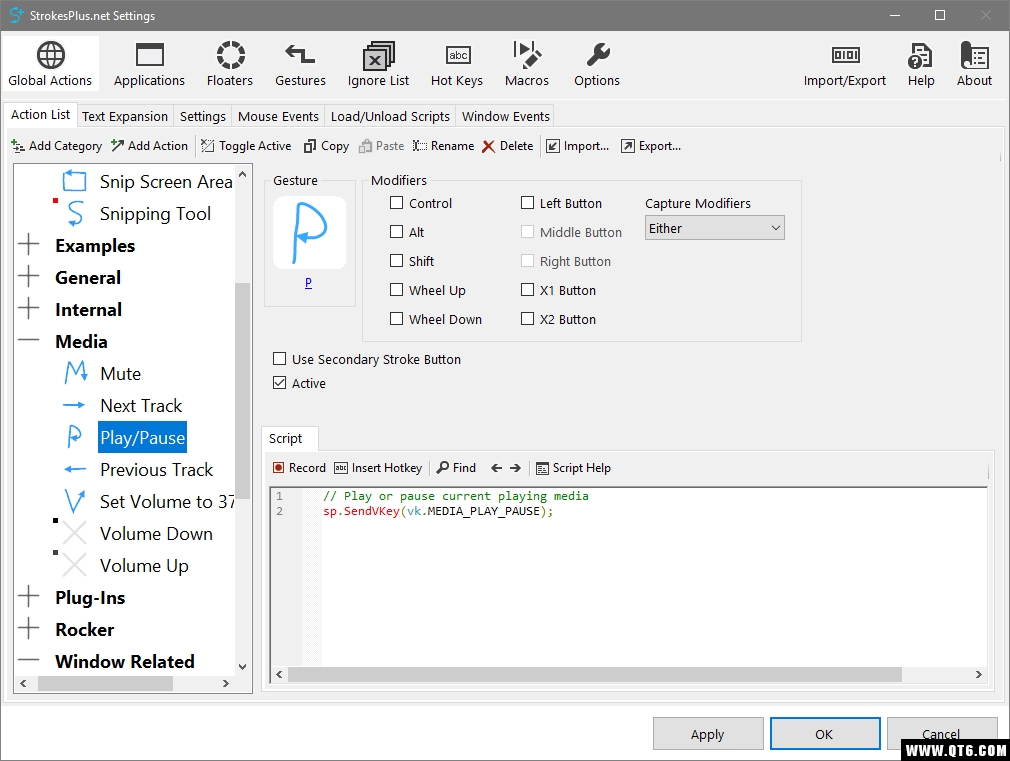The image size is (1010, 761).
Task: Enable the Alt modifier checkbox
Action: click(397, 232)
